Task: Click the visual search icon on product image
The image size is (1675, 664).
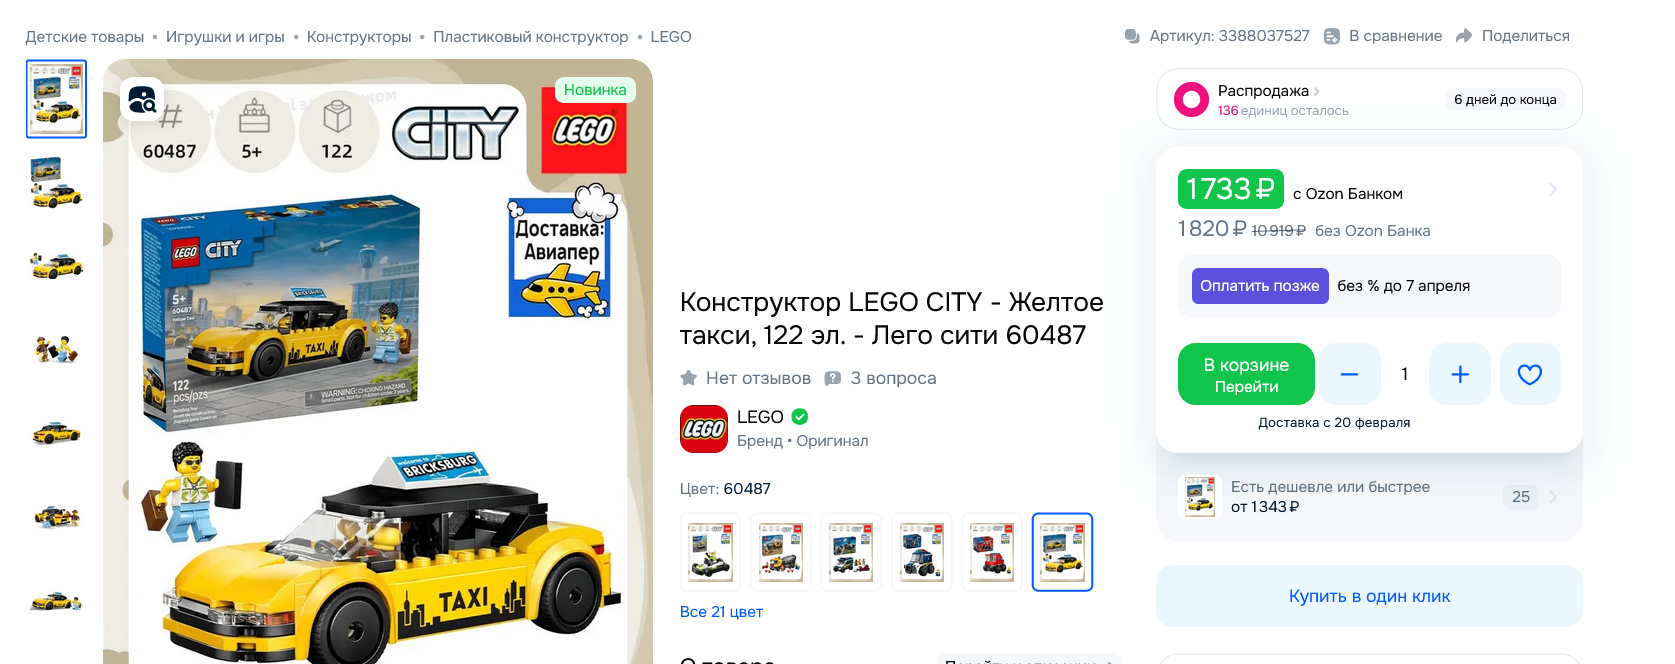Action: pos(142,99)
